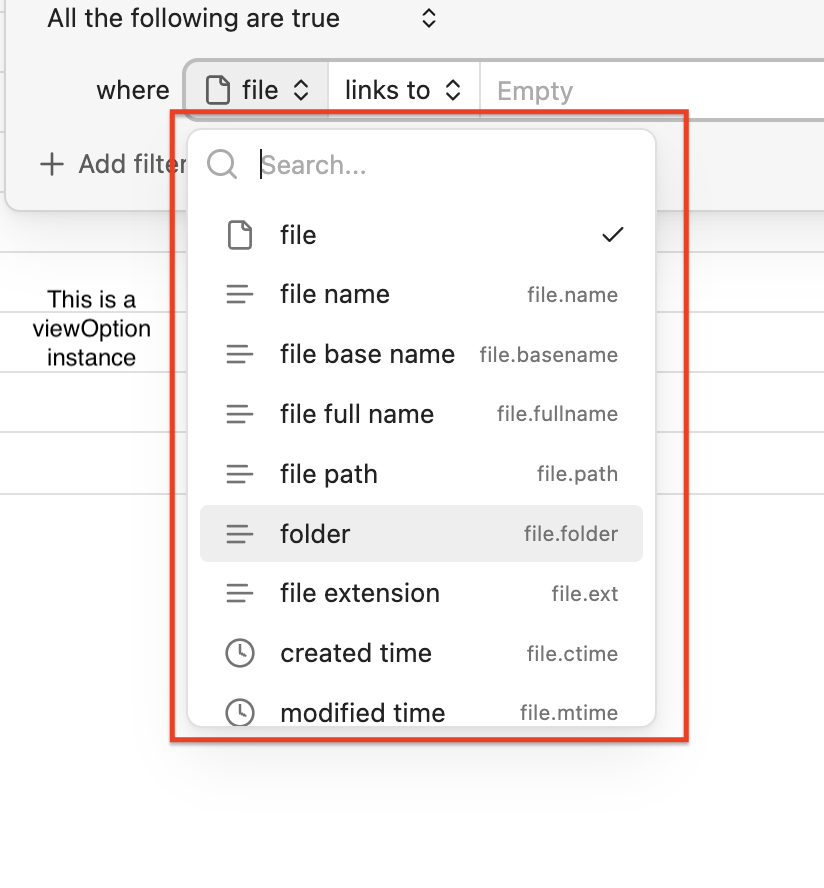The image size is (824, 888).
Task: Choose the folder property from the list
Action: (421, 534)
